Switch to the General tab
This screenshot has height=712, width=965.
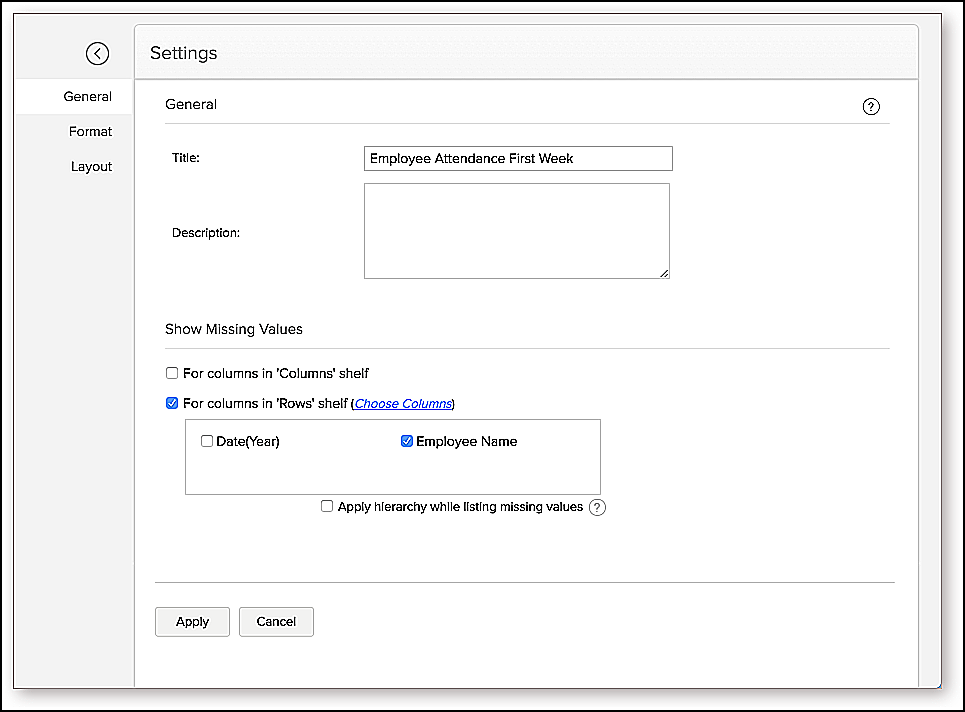(x=88, y=97)
